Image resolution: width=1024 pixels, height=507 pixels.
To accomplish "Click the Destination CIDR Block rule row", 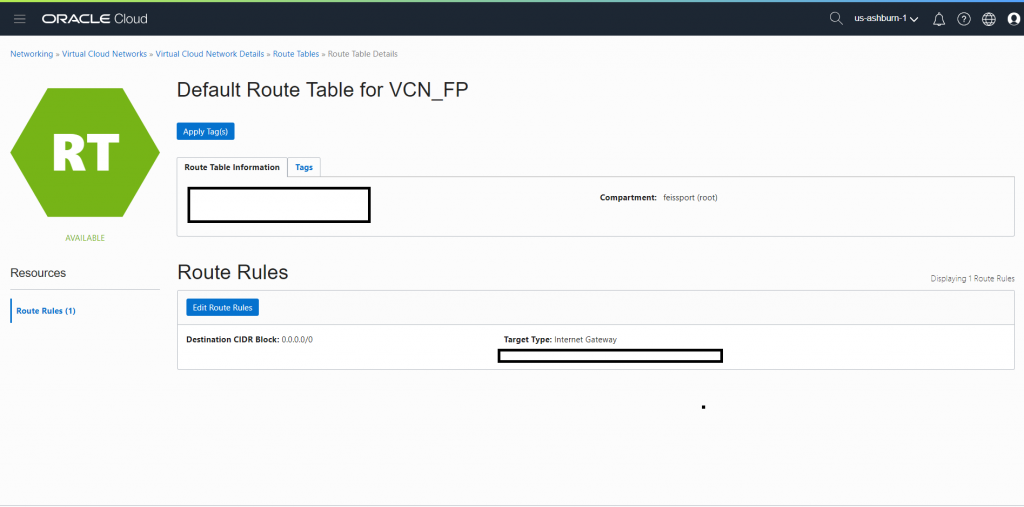I will tap(596, 347).
